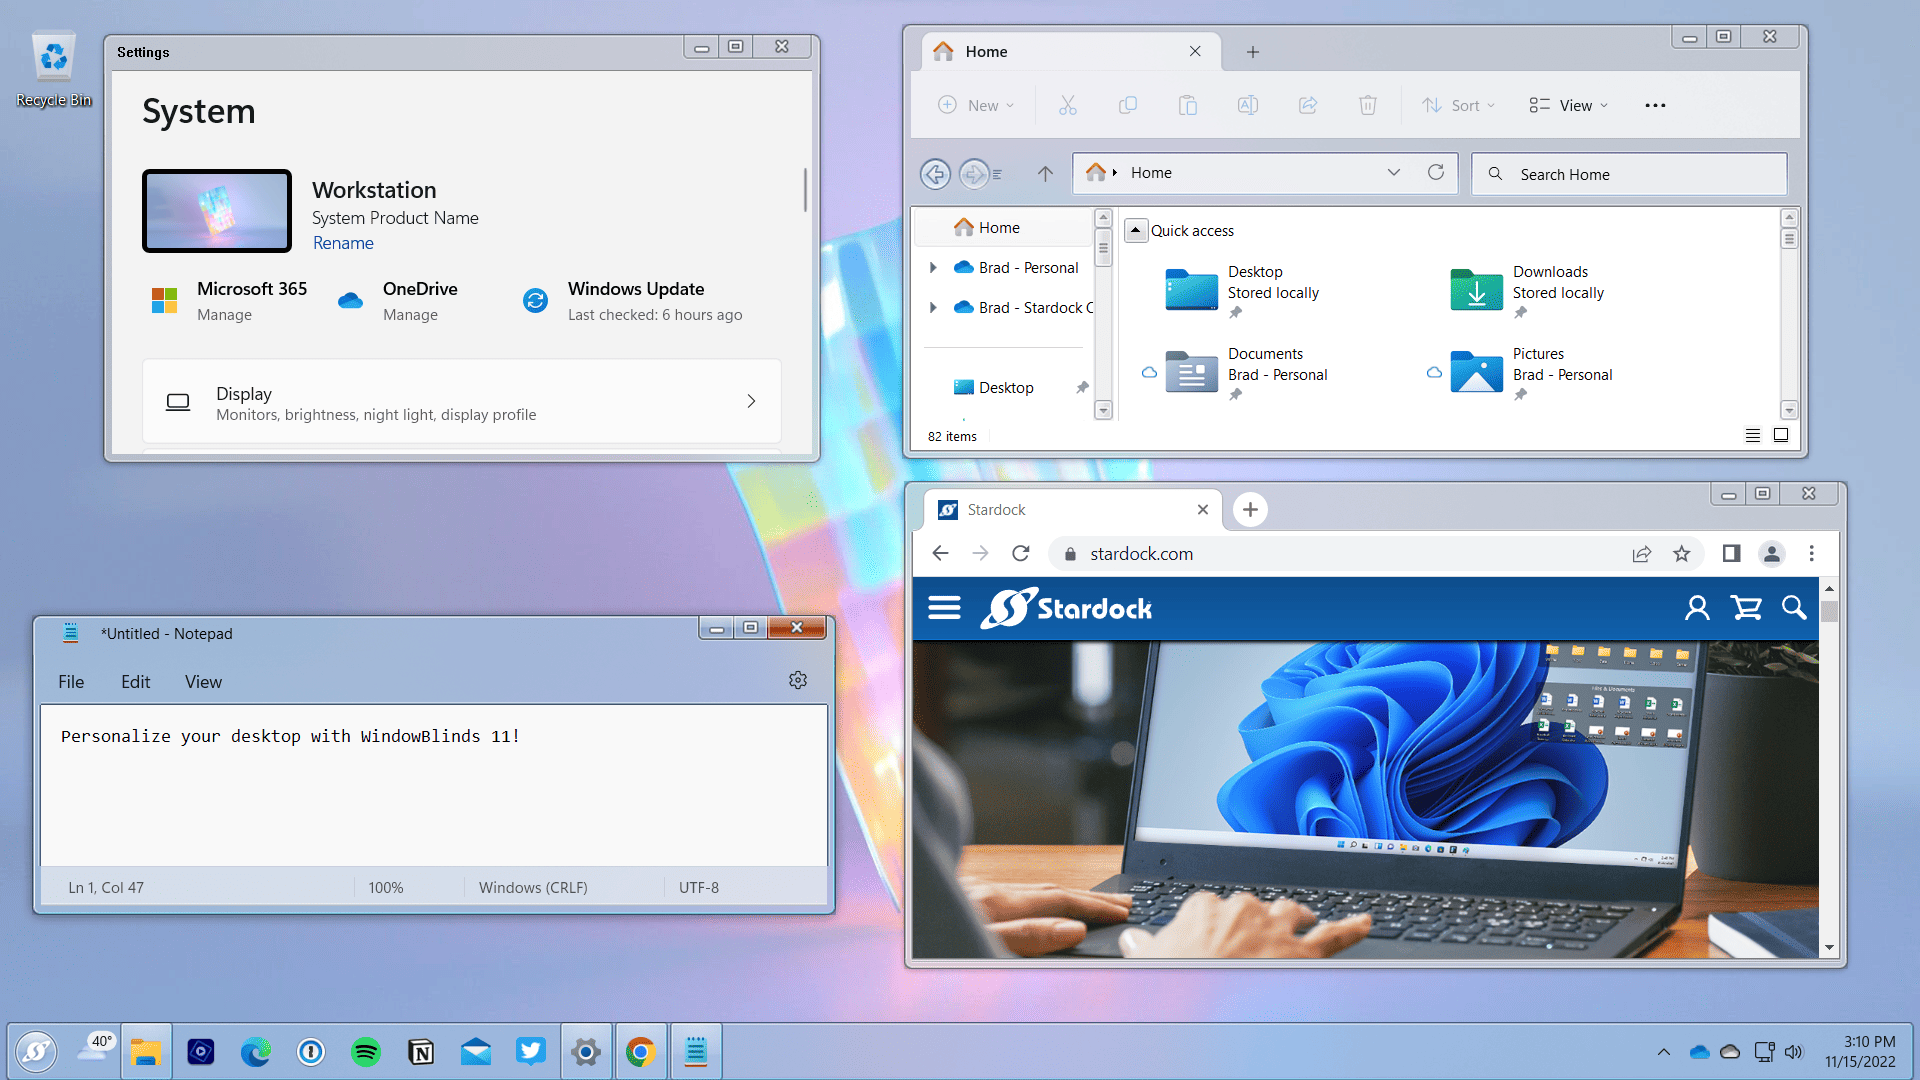The image size is (1920, 1080).
Task: Click the search magnifier on the Stardock site
Action: coord(1794,607)
